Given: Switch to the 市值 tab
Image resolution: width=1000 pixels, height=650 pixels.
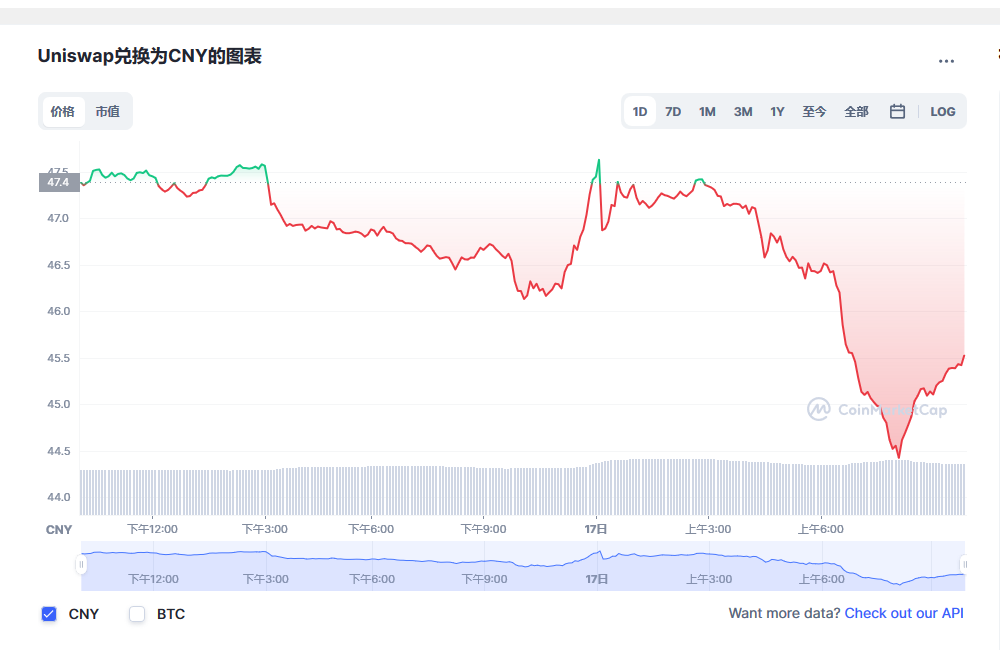Looking at the screenshot, I should (108, 112).
